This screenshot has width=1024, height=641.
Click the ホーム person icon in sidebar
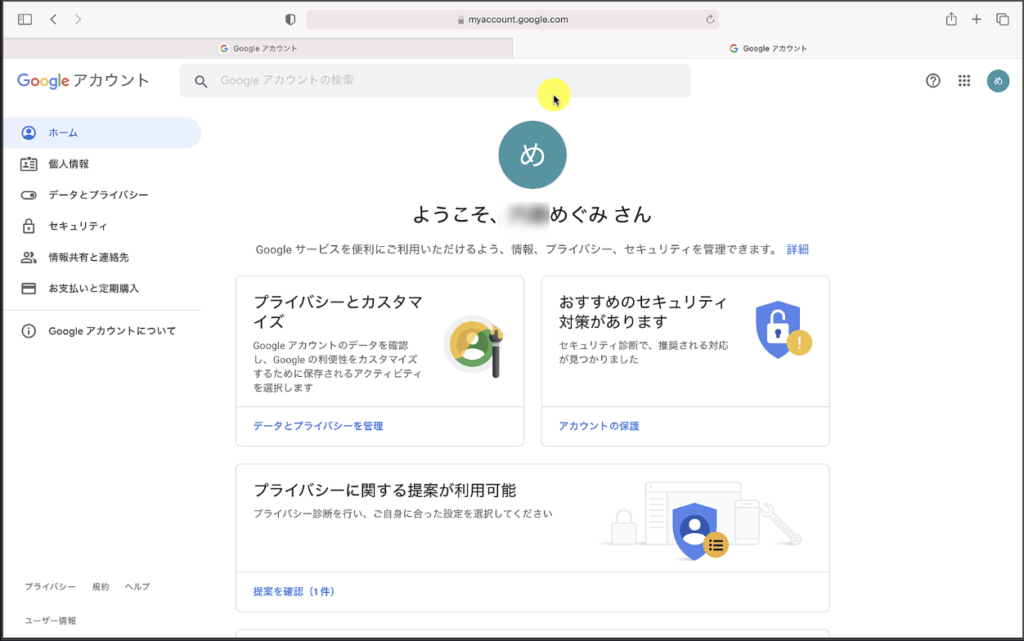[x=29, y=133]
